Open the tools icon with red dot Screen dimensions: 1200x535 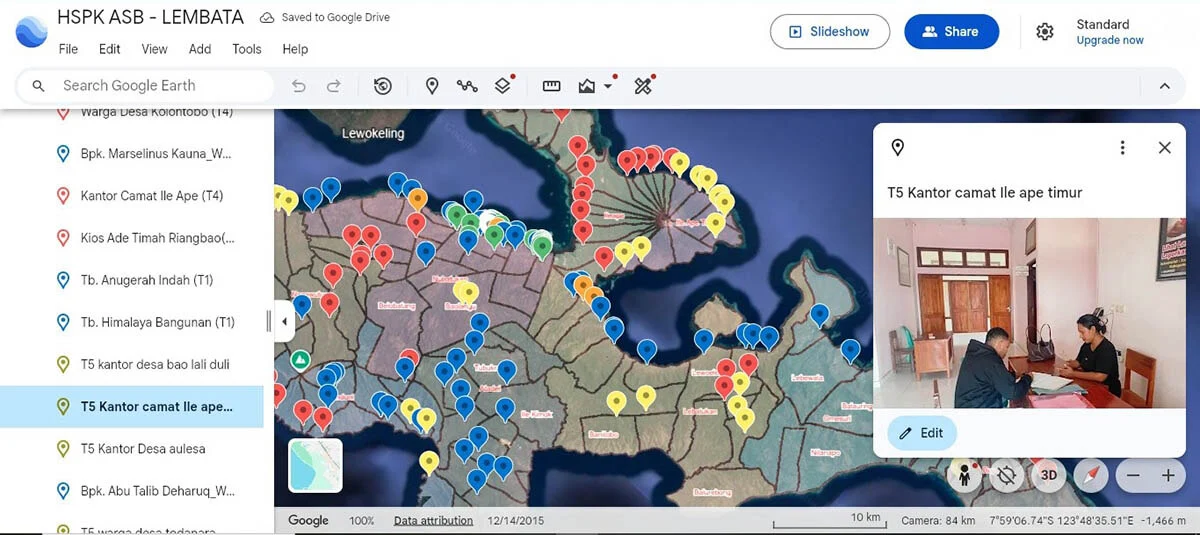(x=643, y=86)
